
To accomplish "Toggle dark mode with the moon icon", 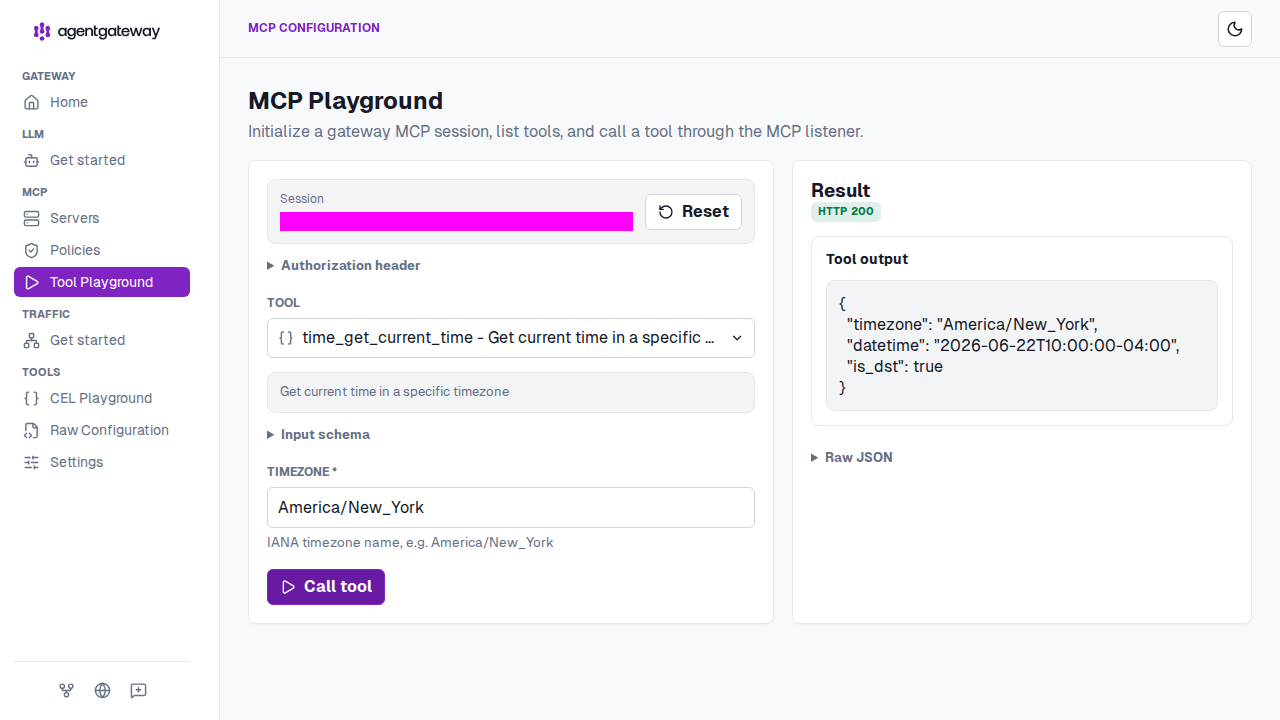I will point(1235,29).
